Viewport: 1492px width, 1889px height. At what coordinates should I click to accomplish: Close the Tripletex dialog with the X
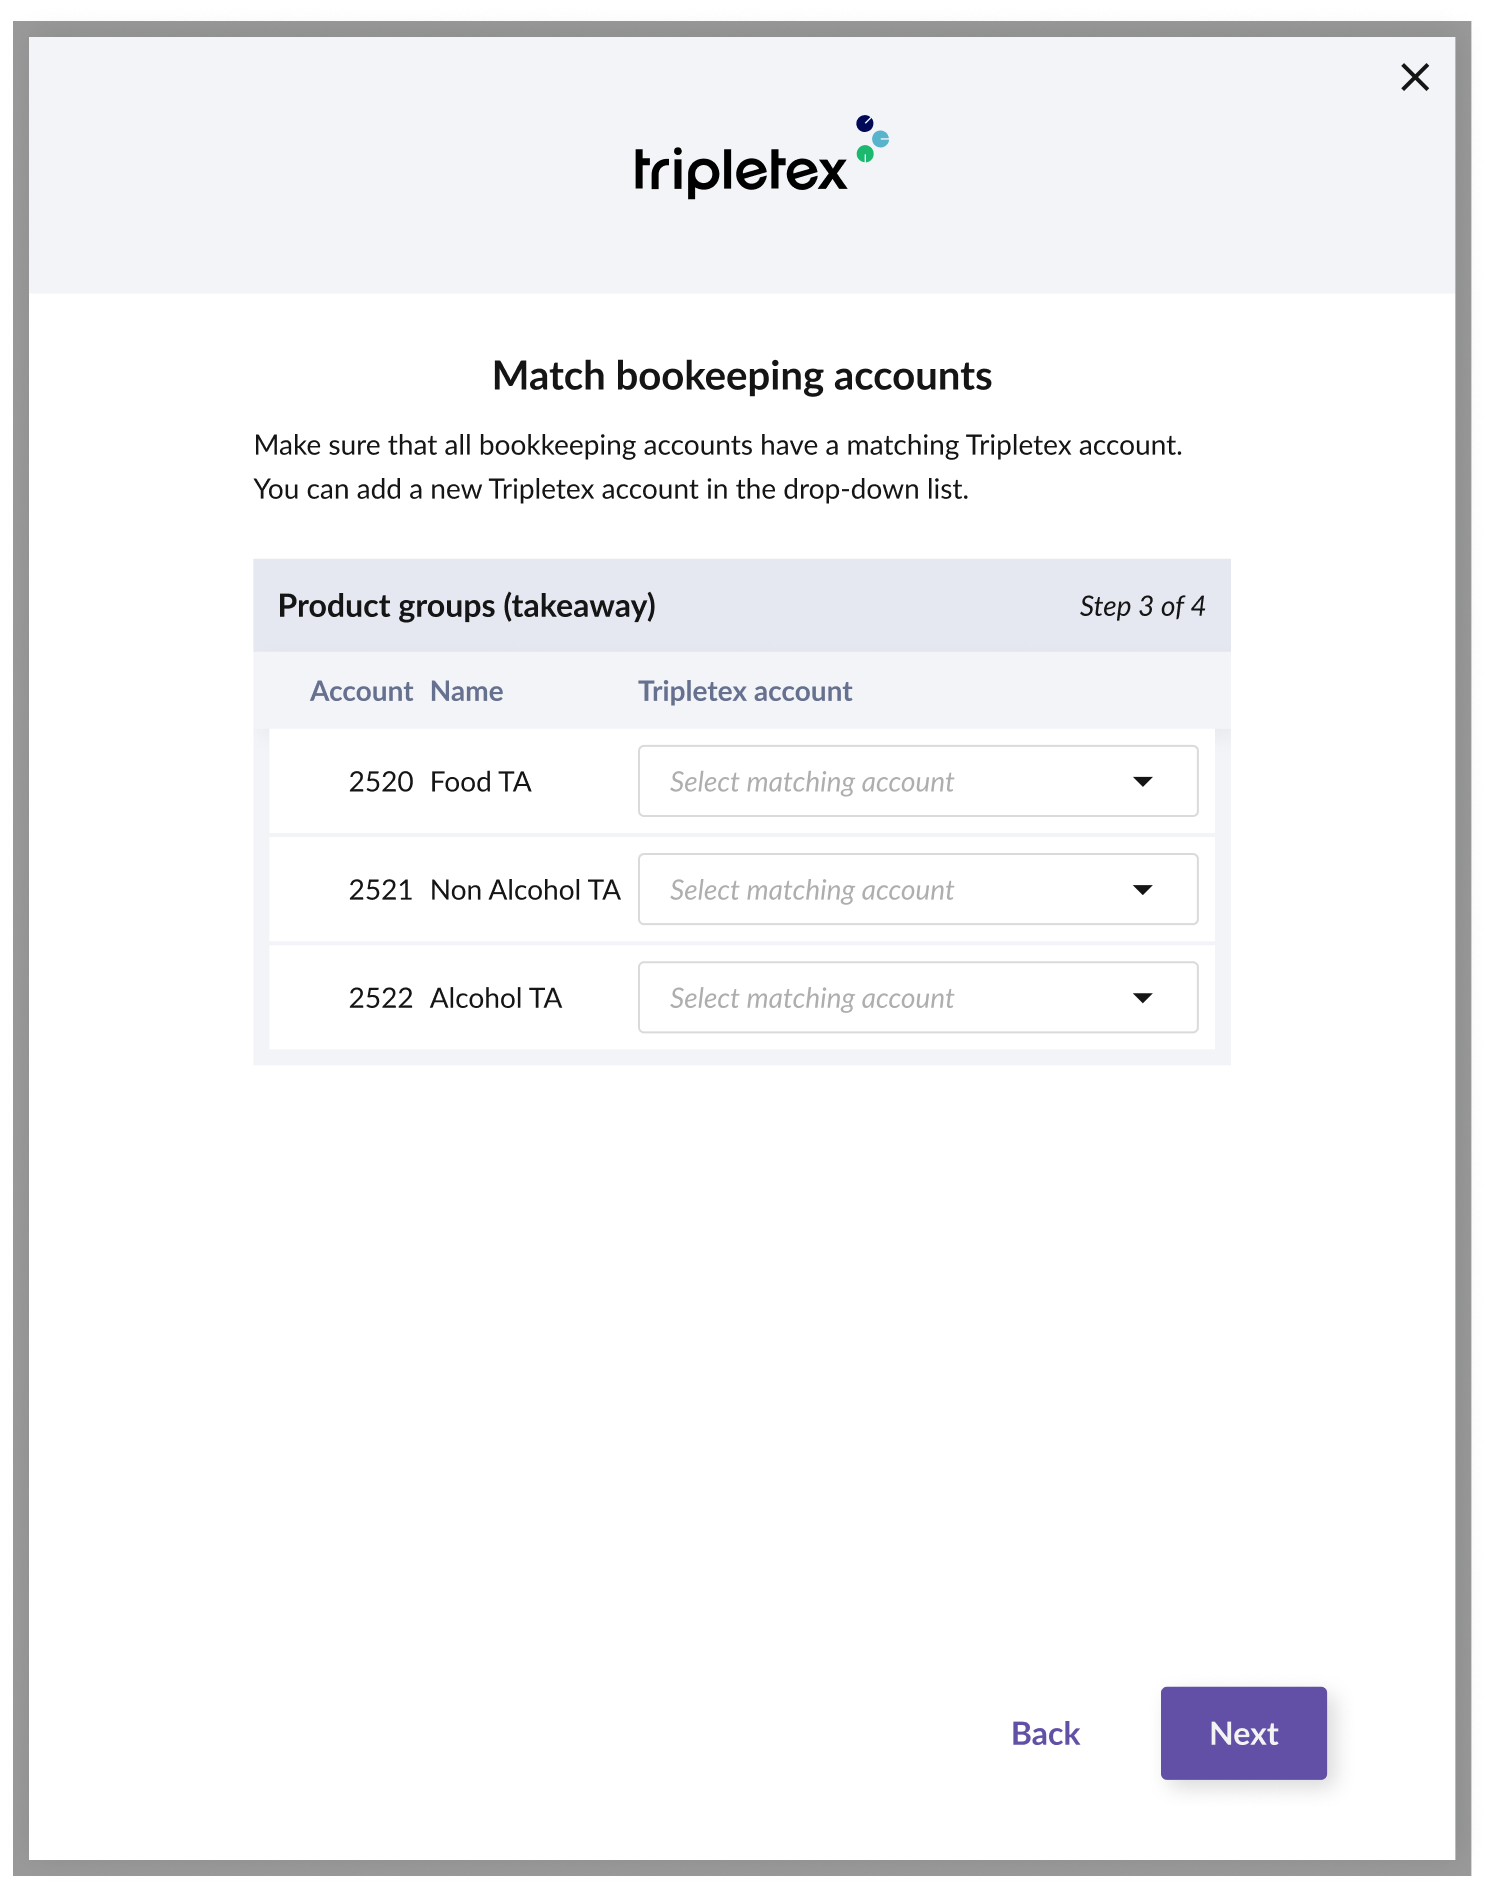tap(1414, 77)
